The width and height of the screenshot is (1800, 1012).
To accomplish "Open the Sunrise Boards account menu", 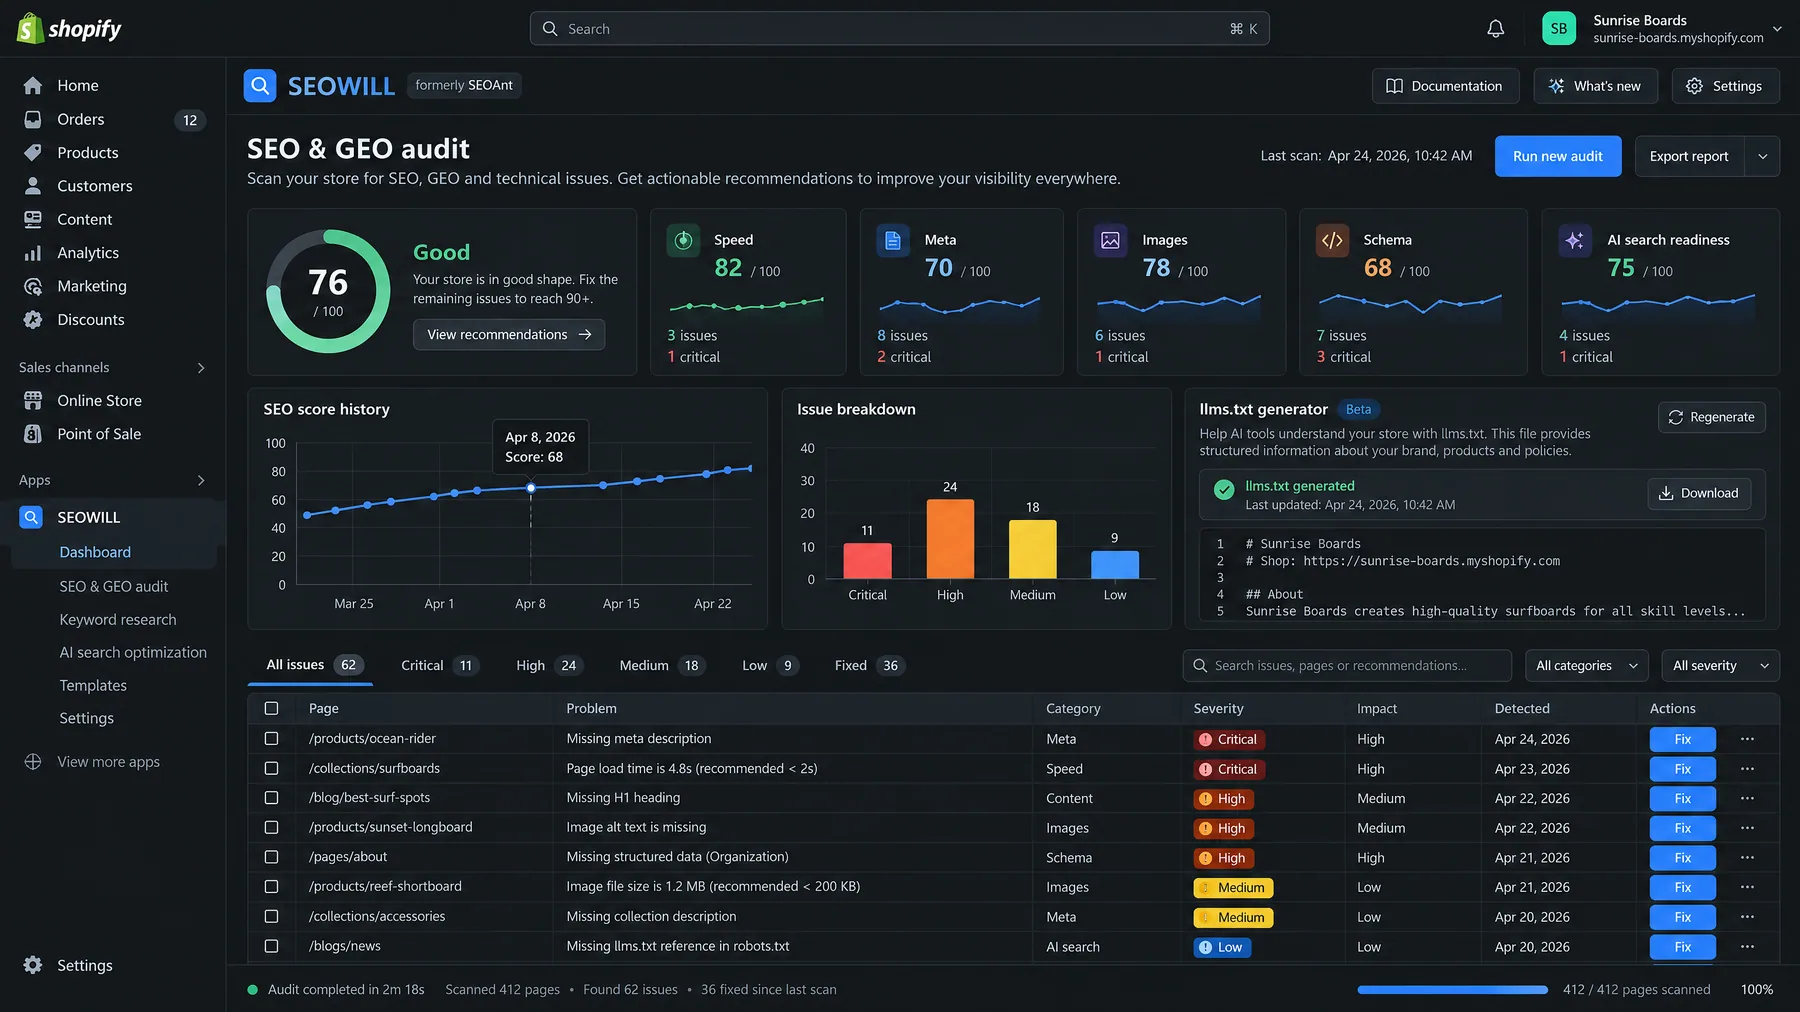I will (x=1662, y=29).
